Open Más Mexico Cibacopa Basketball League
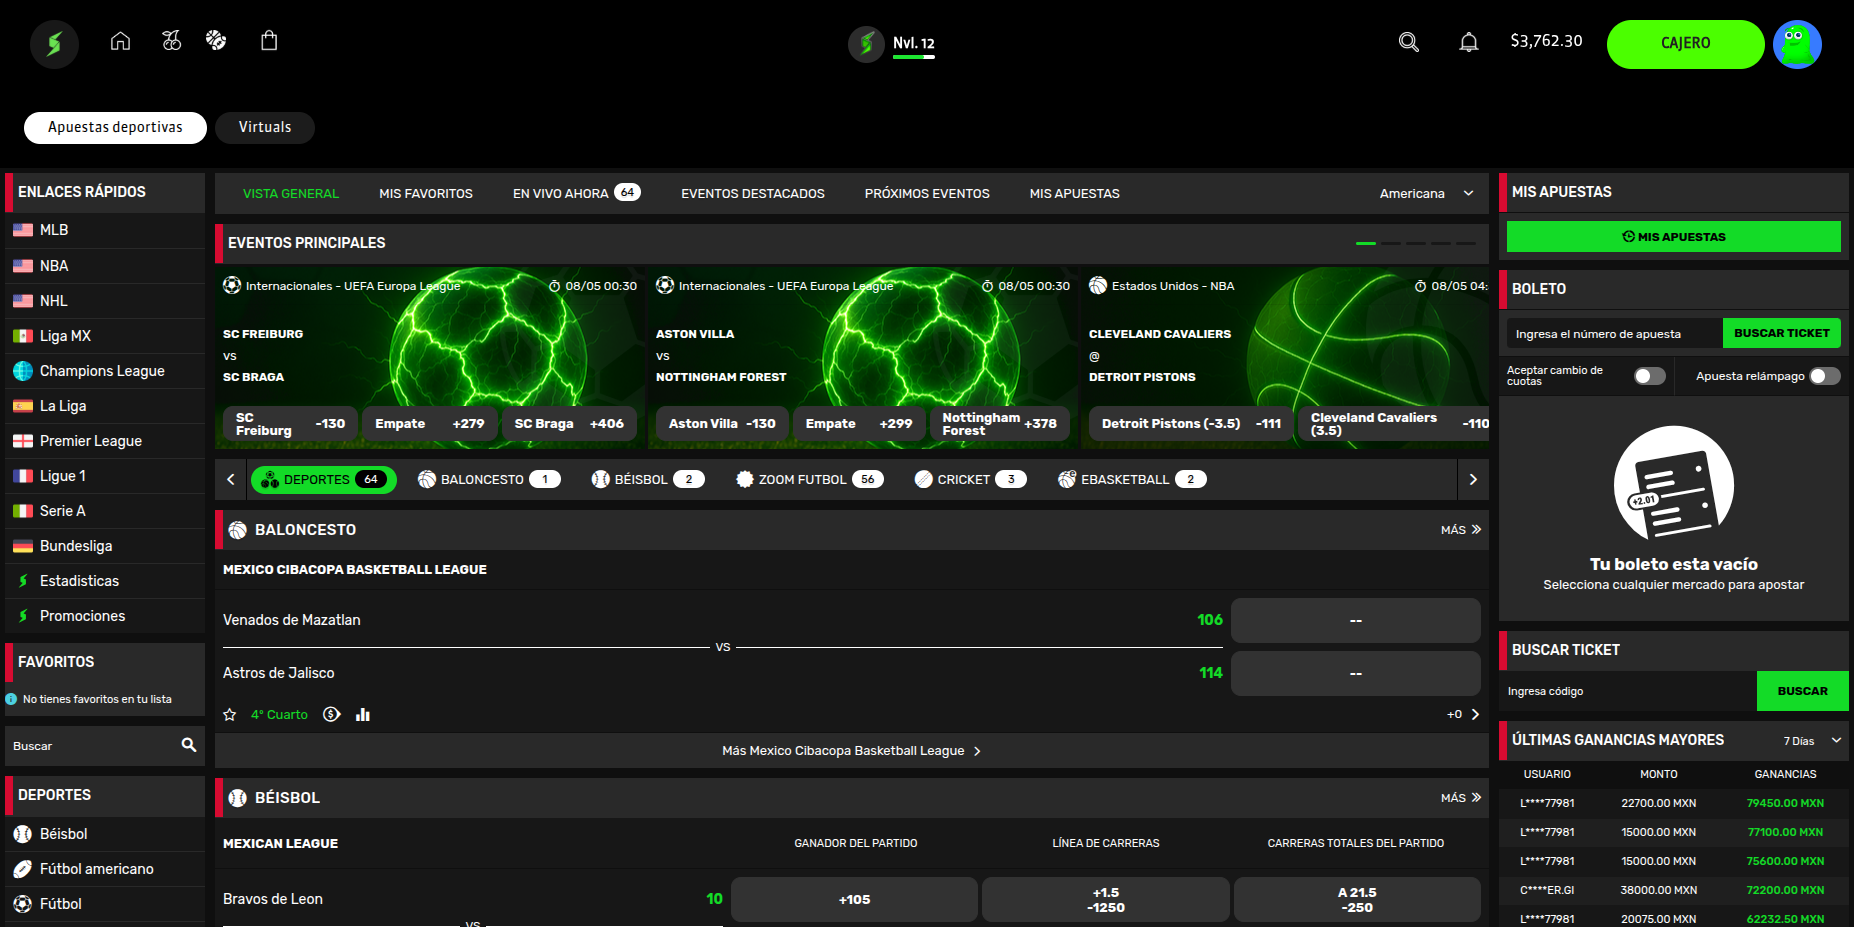 (x=852, y=751)
